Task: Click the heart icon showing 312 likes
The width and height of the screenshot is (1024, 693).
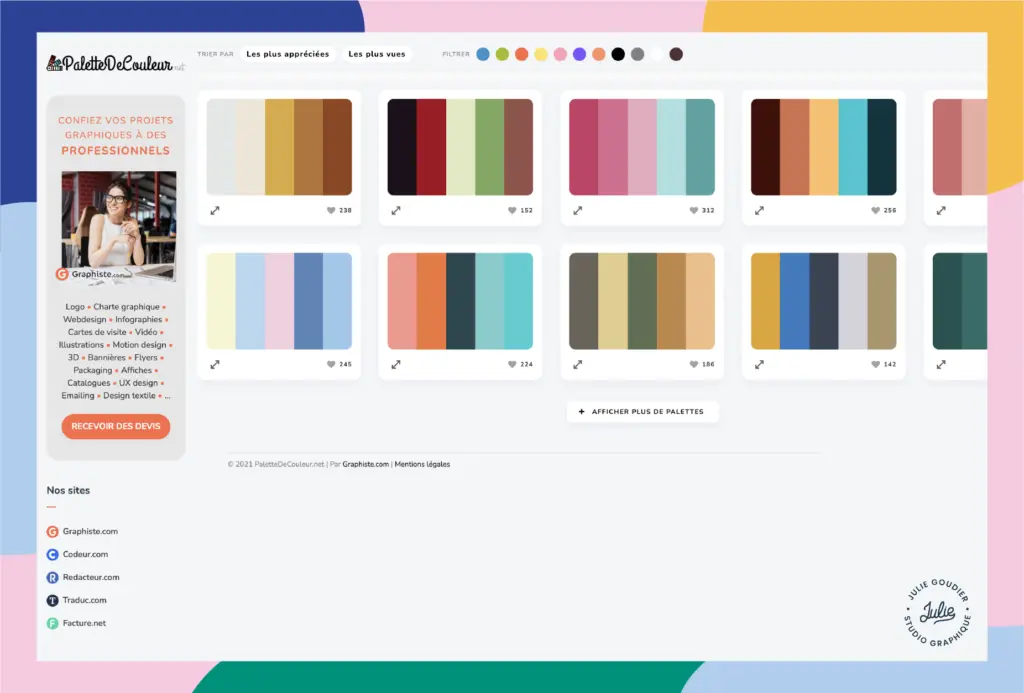Action: (x=694, y=211)
